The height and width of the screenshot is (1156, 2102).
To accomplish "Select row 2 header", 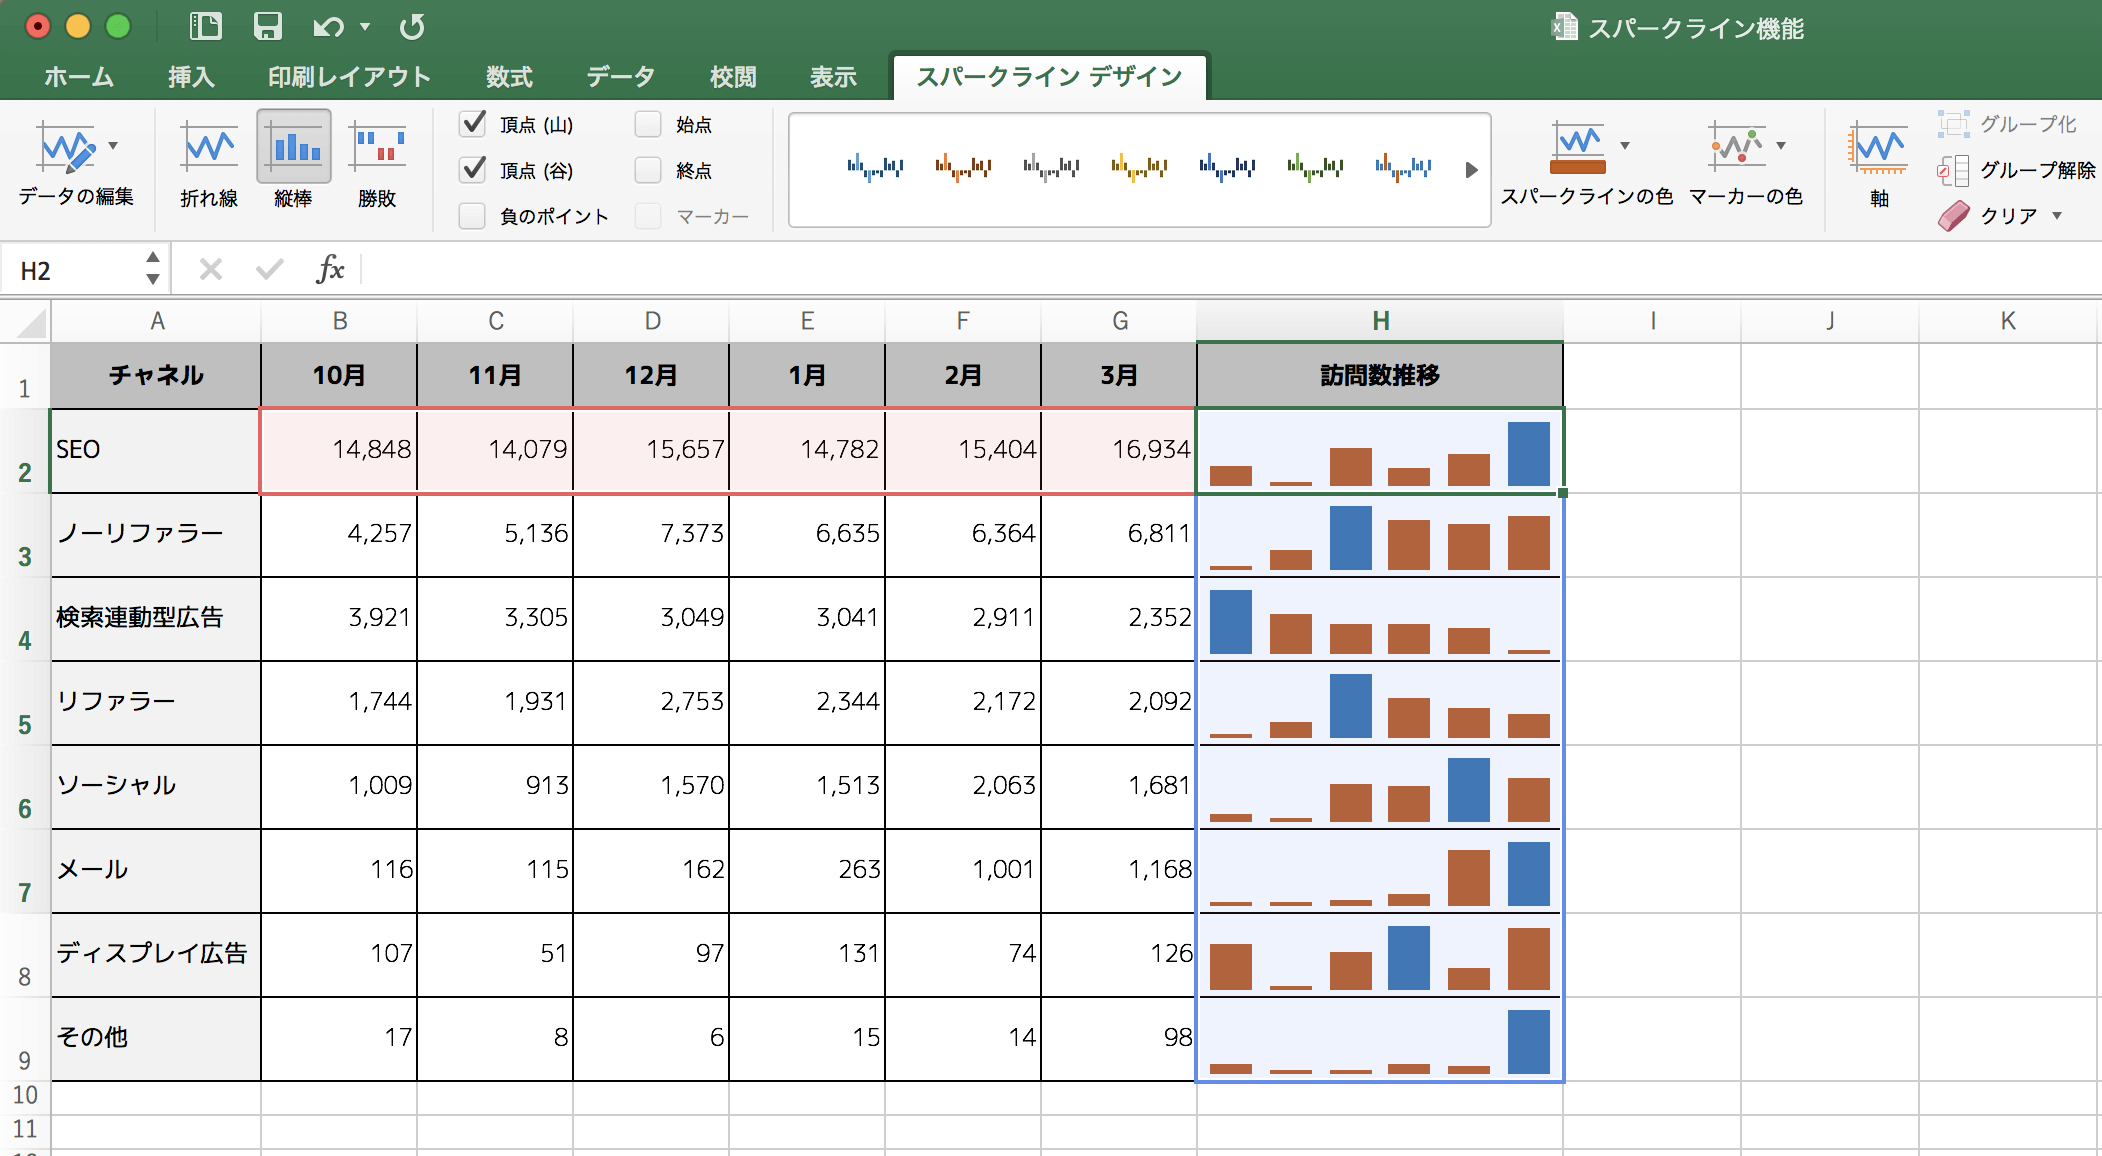I will [25, 451].
